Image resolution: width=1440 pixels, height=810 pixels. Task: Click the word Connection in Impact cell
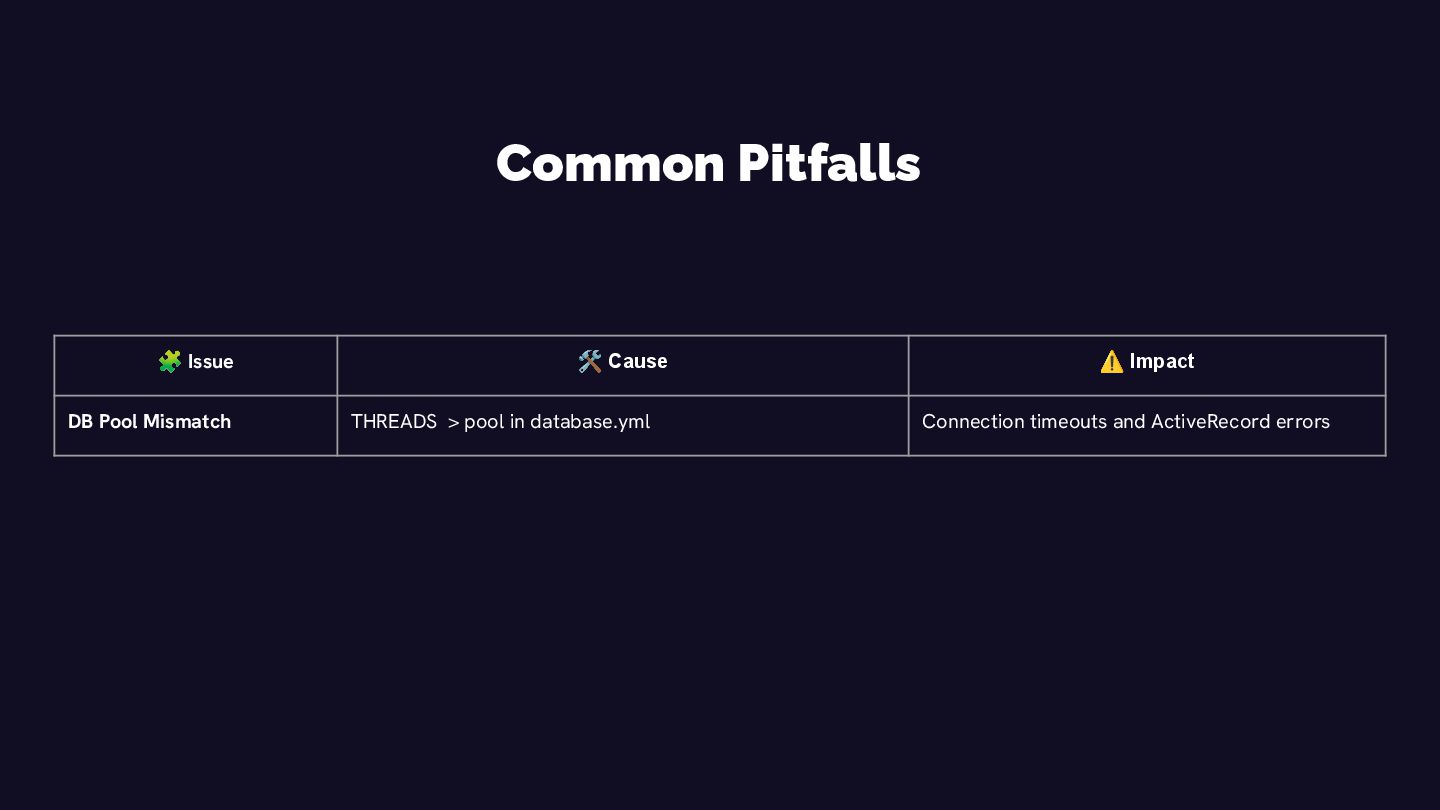[973, 421]
